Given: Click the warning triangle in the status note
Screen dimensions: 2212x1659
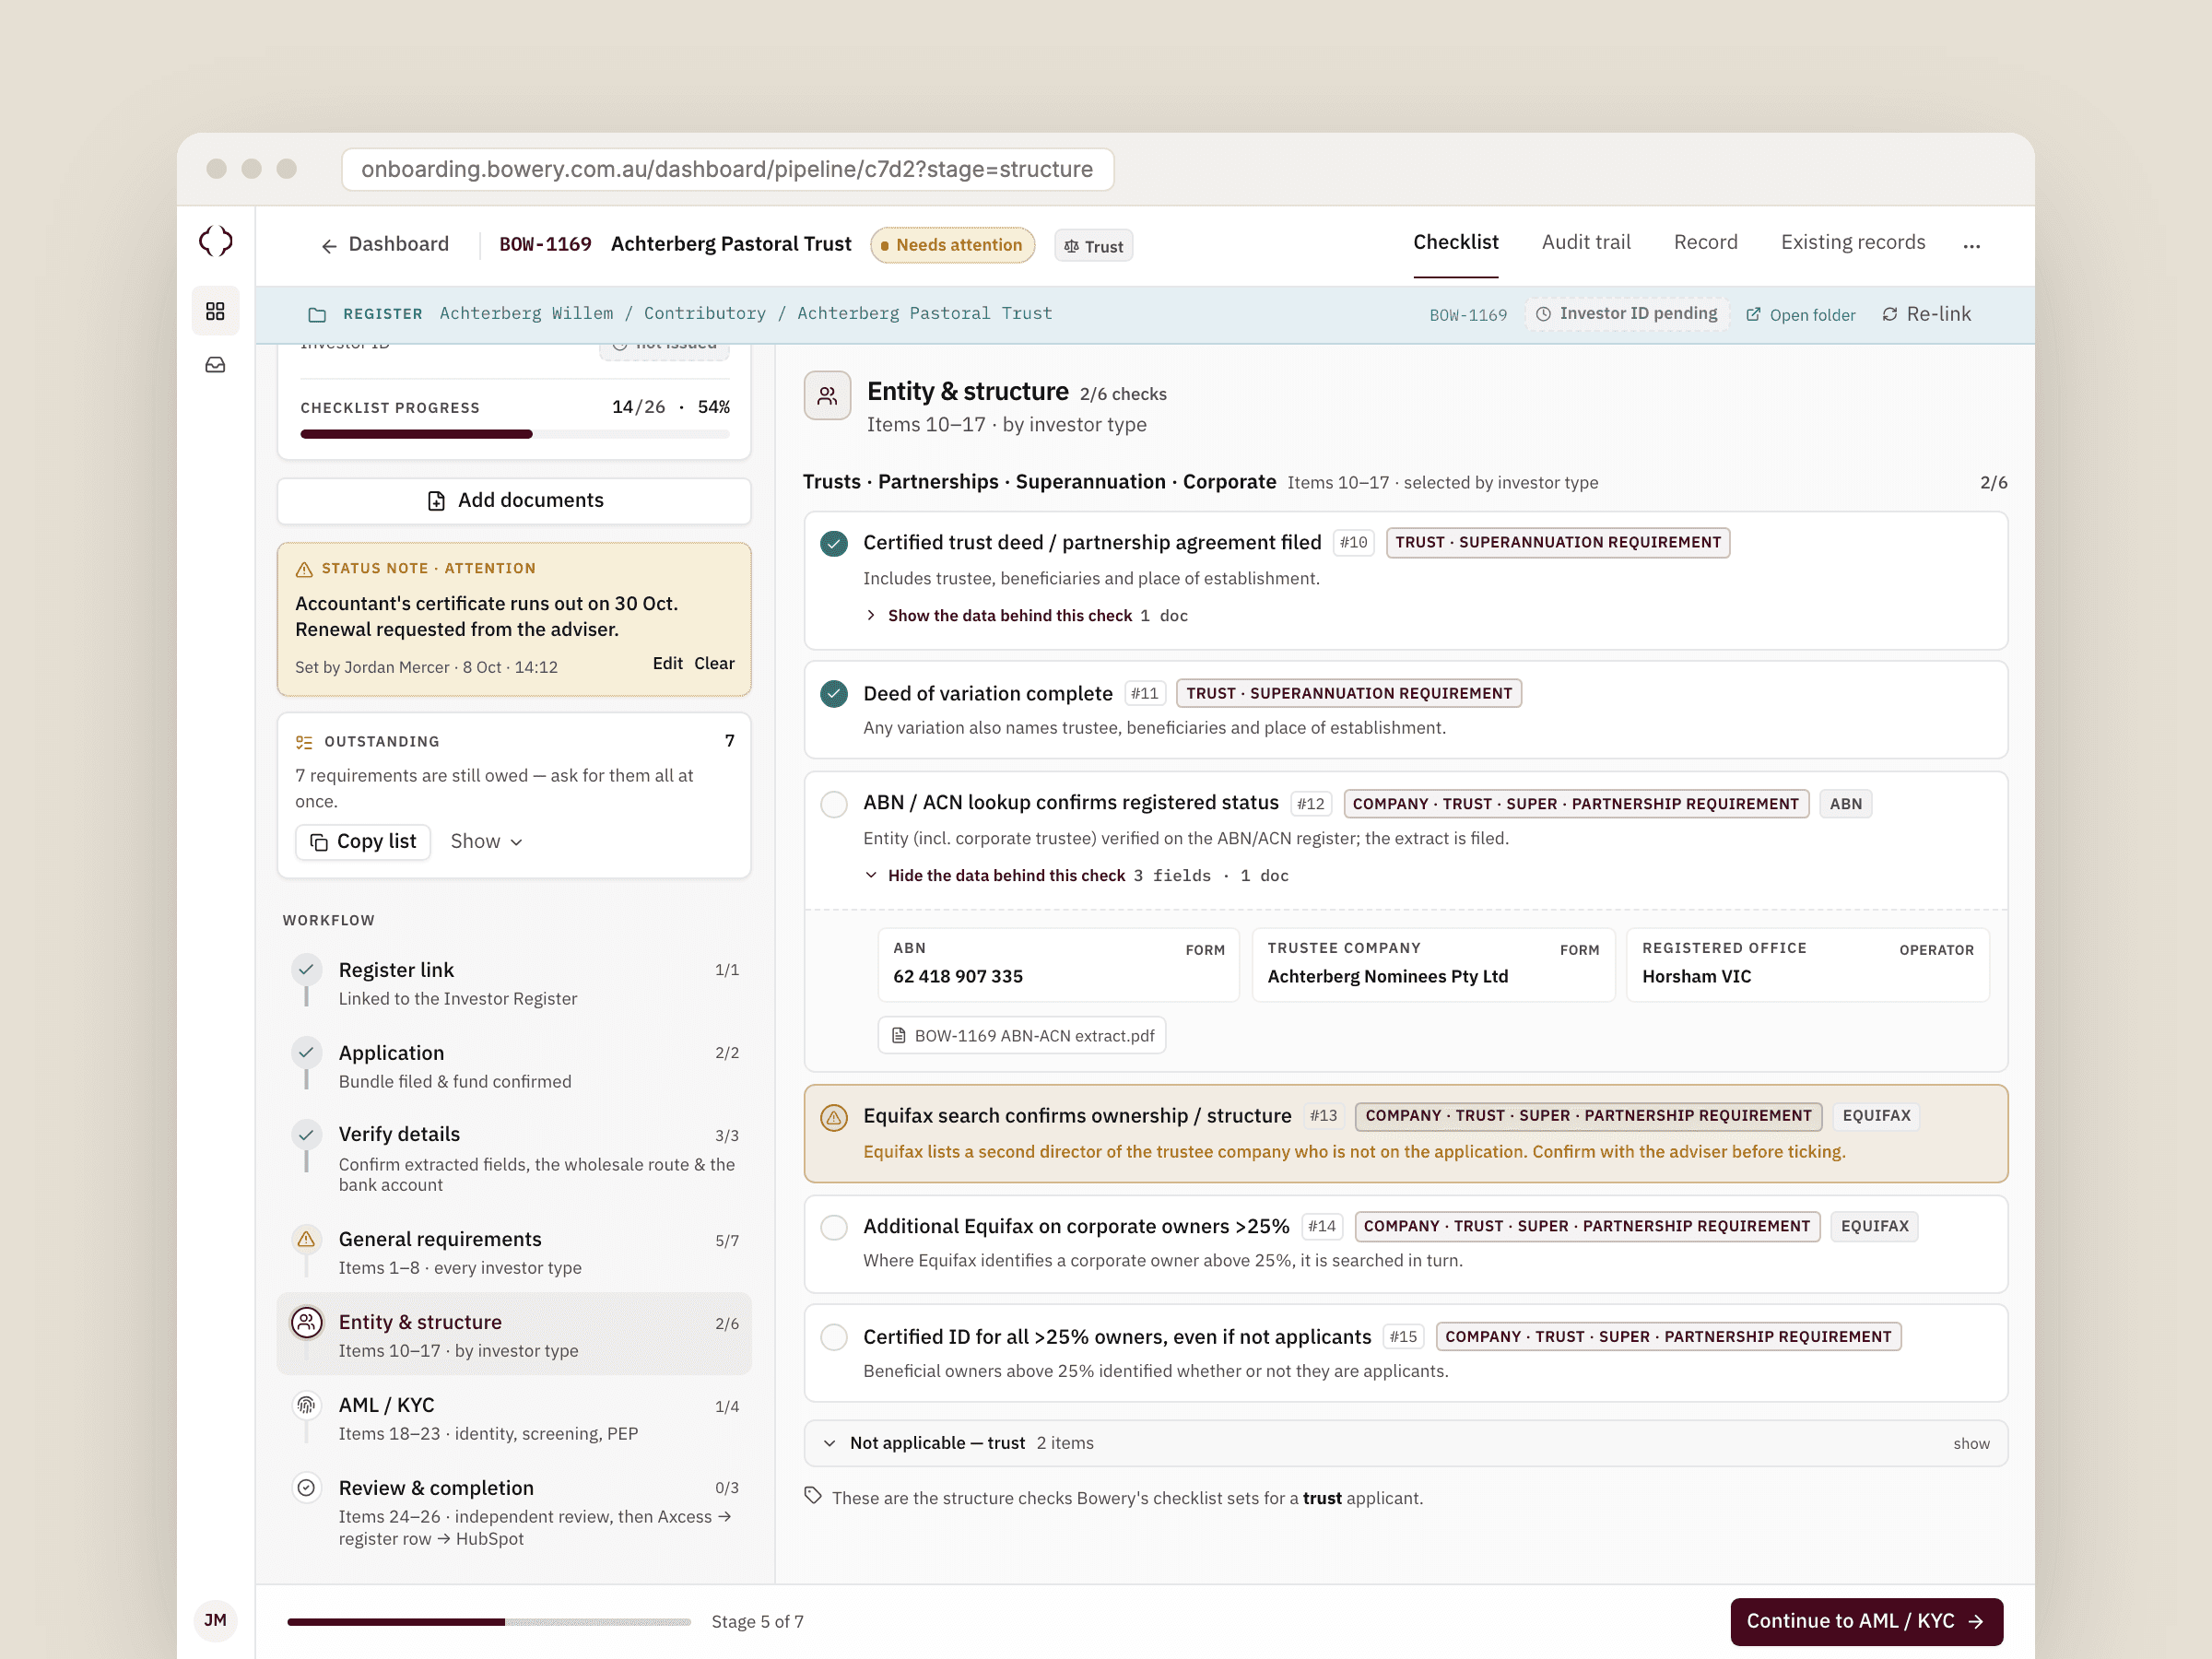Looking at the screenshot, I should pos(304,569).
